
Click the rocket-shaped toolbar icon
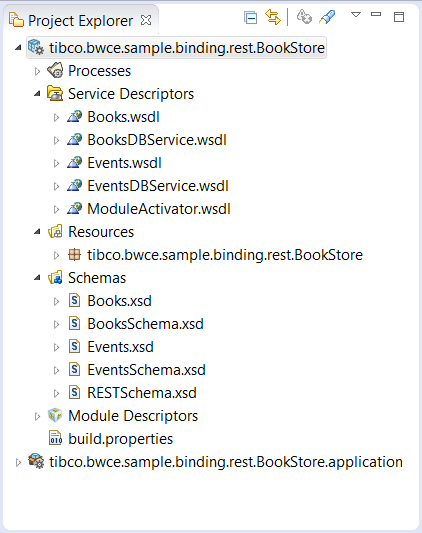[327, 17]
